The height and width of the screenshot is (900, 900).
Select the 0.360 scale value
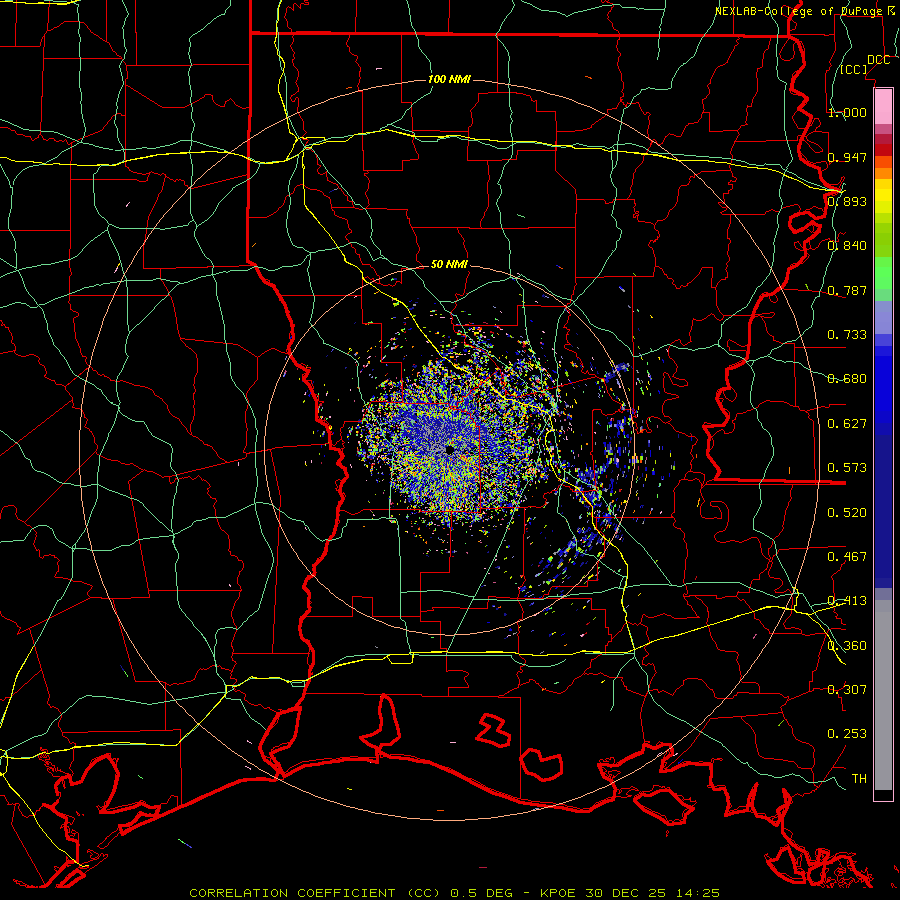point(847,645)
